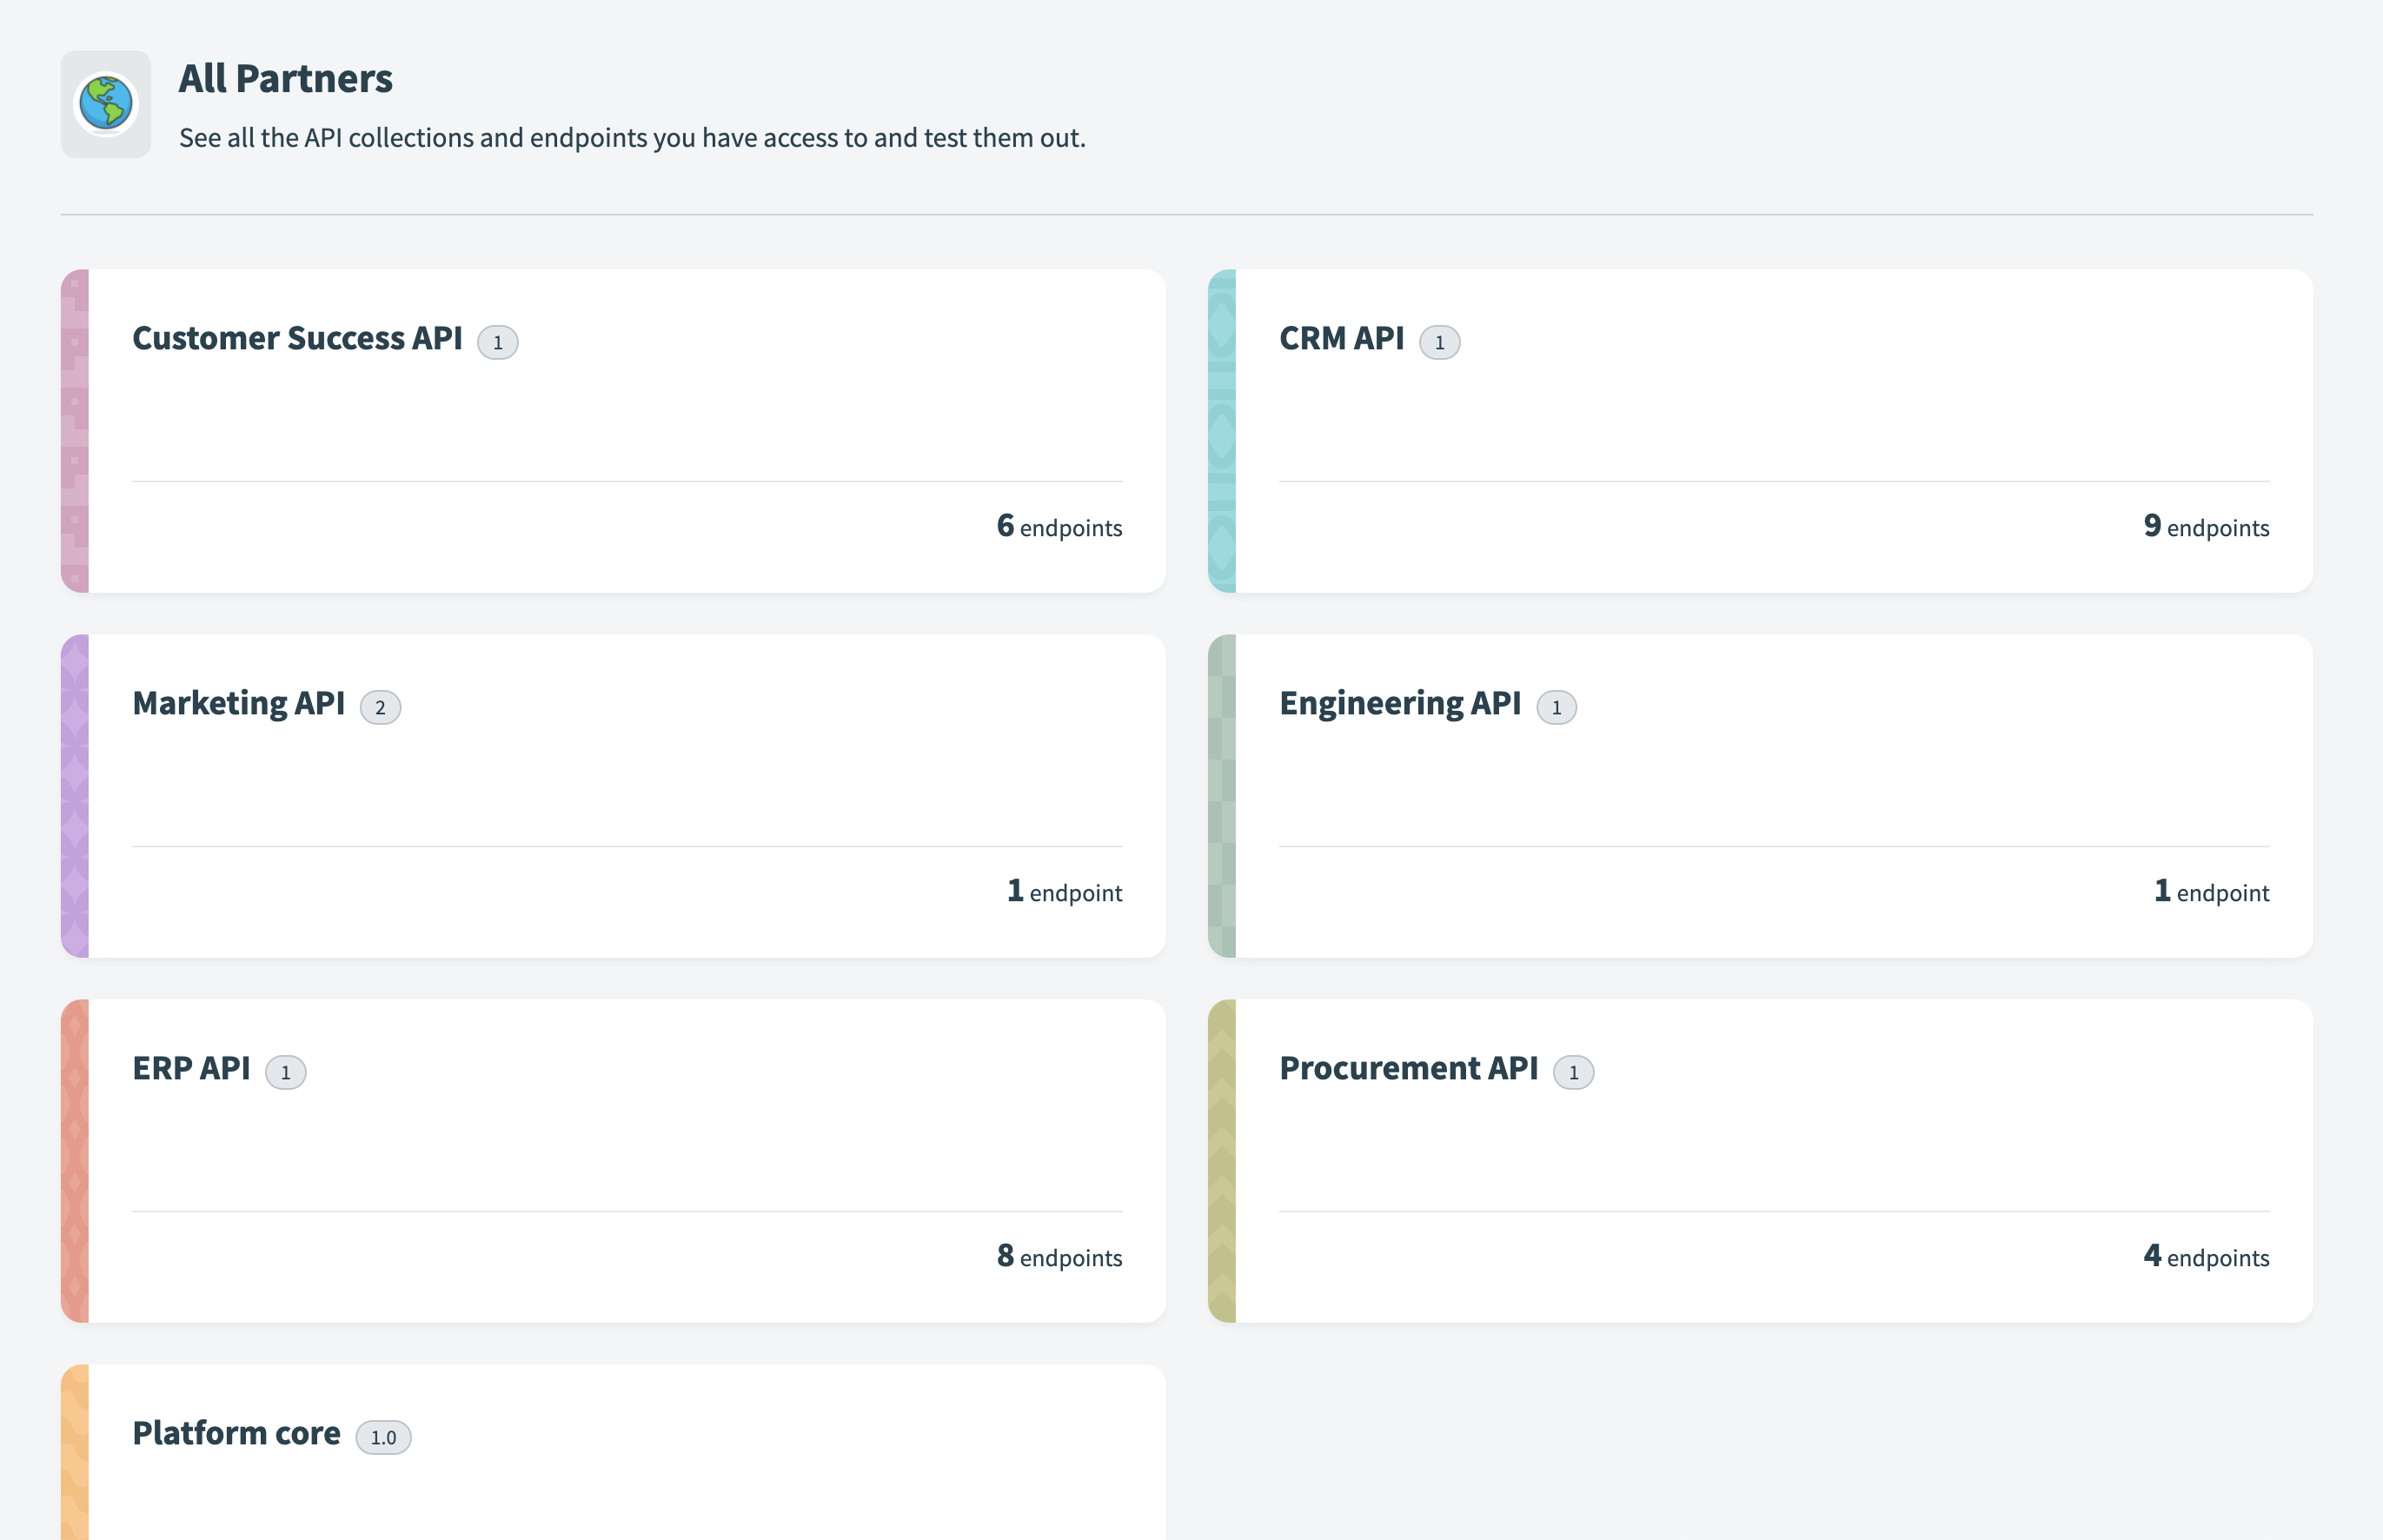The width and height of the screenshot is (2383, 1540).
Task: Open the CRM API collection
Action: (x=1341, y=338)
